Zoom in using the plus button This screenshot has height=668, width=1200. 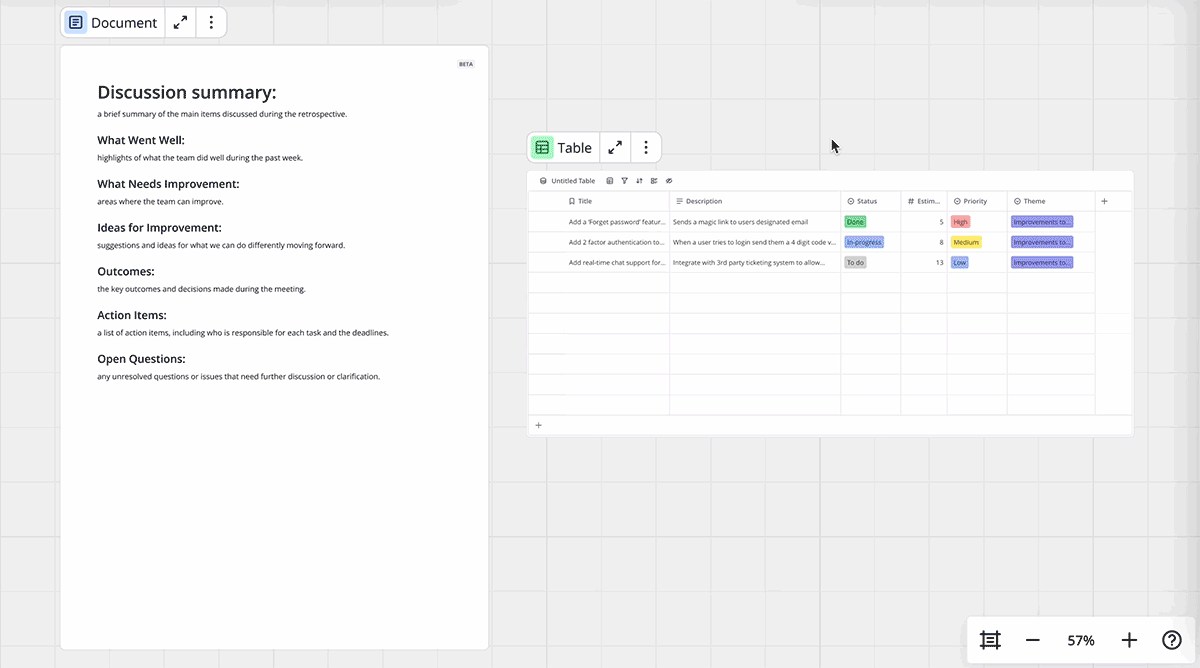point(1129,640)
